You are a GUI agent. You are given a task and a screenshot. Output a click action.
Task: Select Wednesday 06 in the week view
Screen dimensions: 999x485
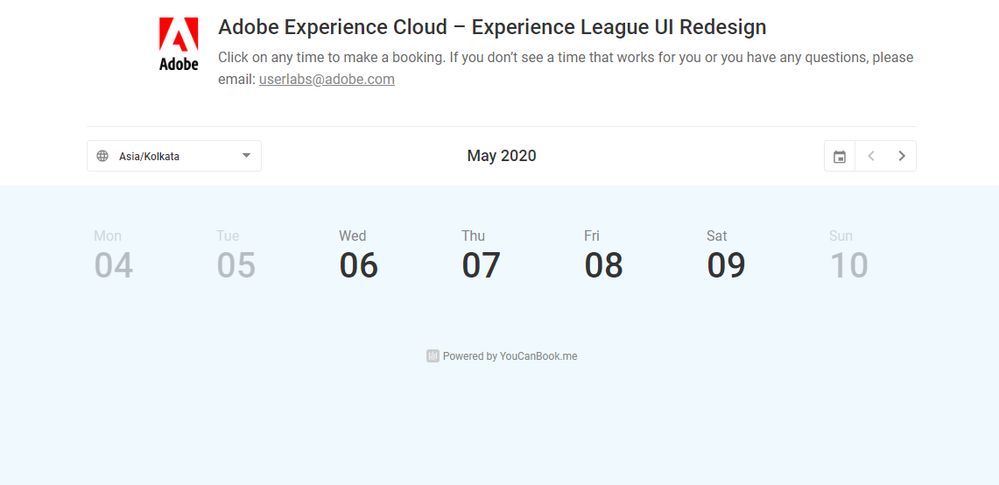(x=358, y=256)
